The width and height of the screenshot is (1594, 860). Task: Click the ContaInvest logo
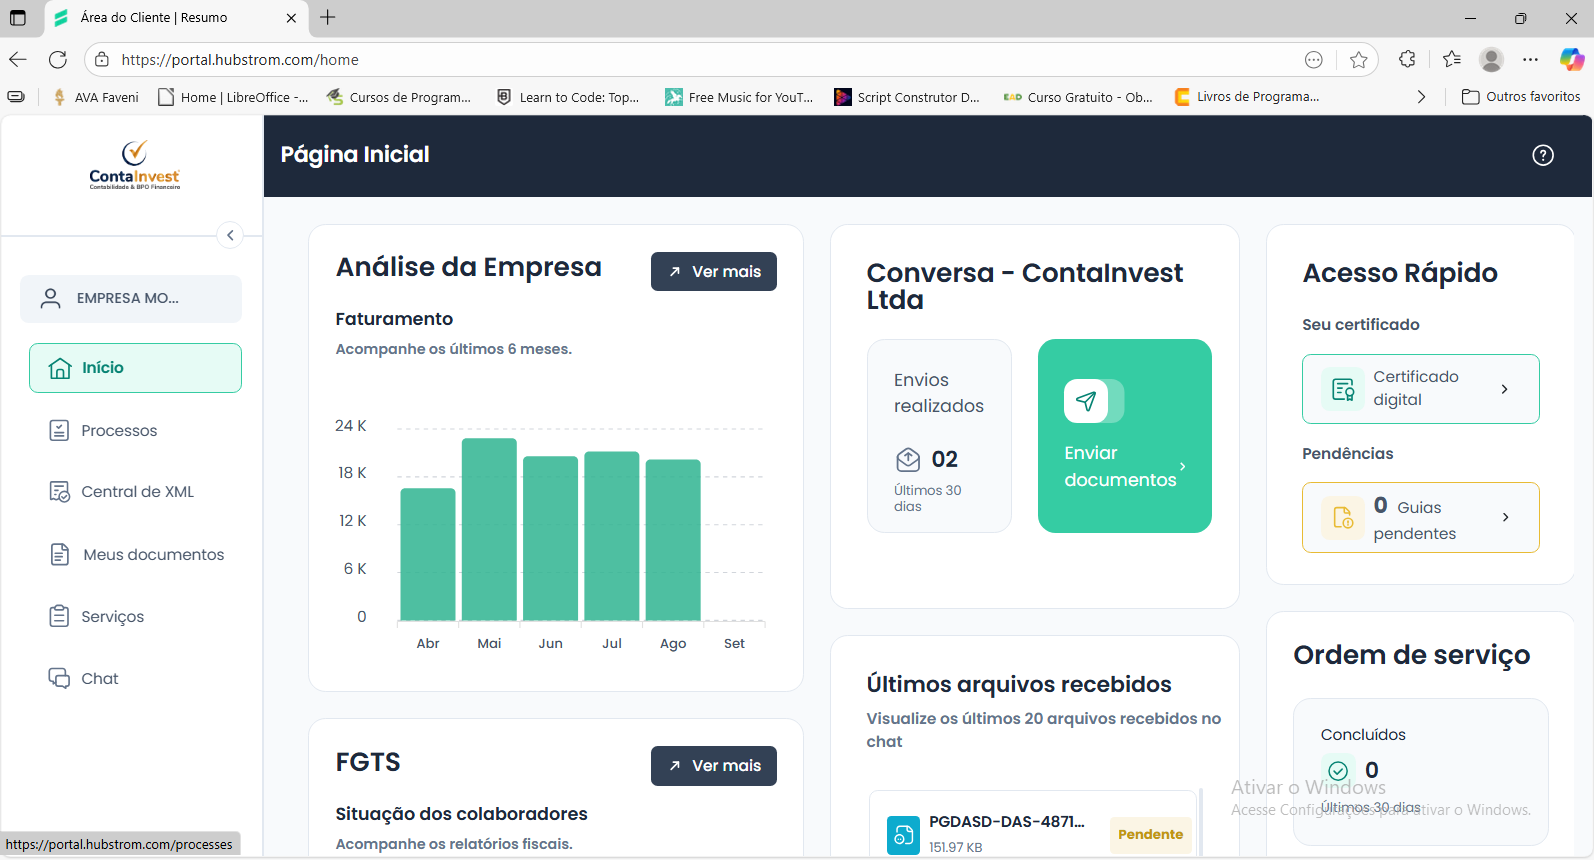(x=135, y=166)
